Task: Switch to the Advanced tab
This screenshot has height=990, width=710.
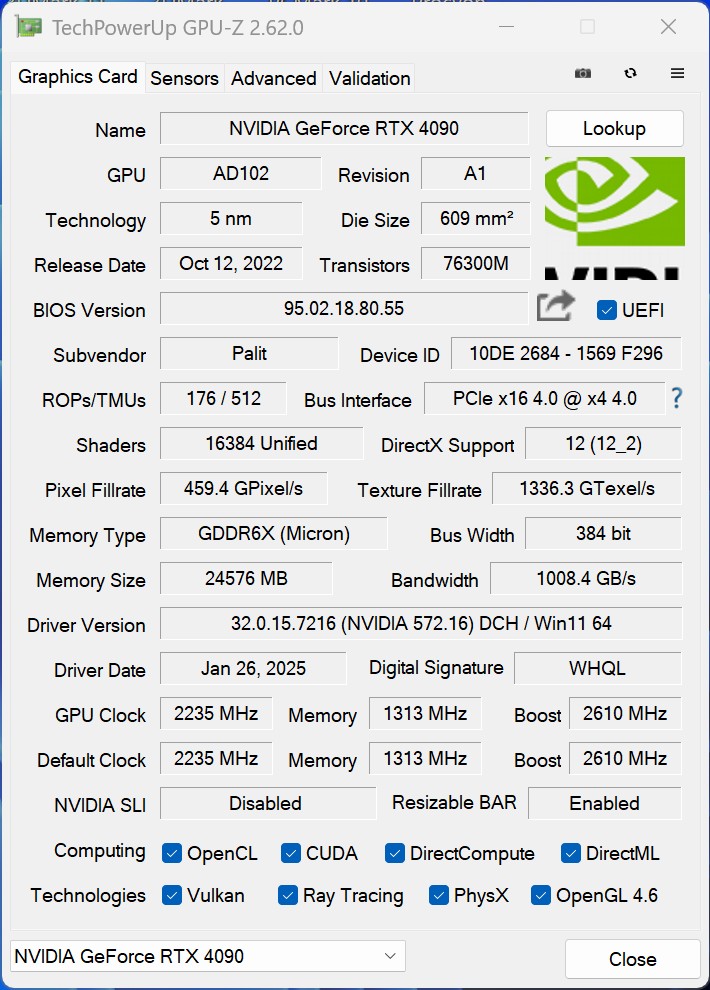Action: 273,78
